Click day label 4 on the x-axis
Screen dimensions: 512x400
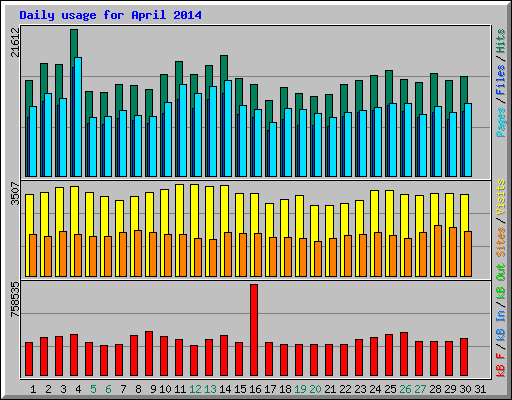[78, 389]
